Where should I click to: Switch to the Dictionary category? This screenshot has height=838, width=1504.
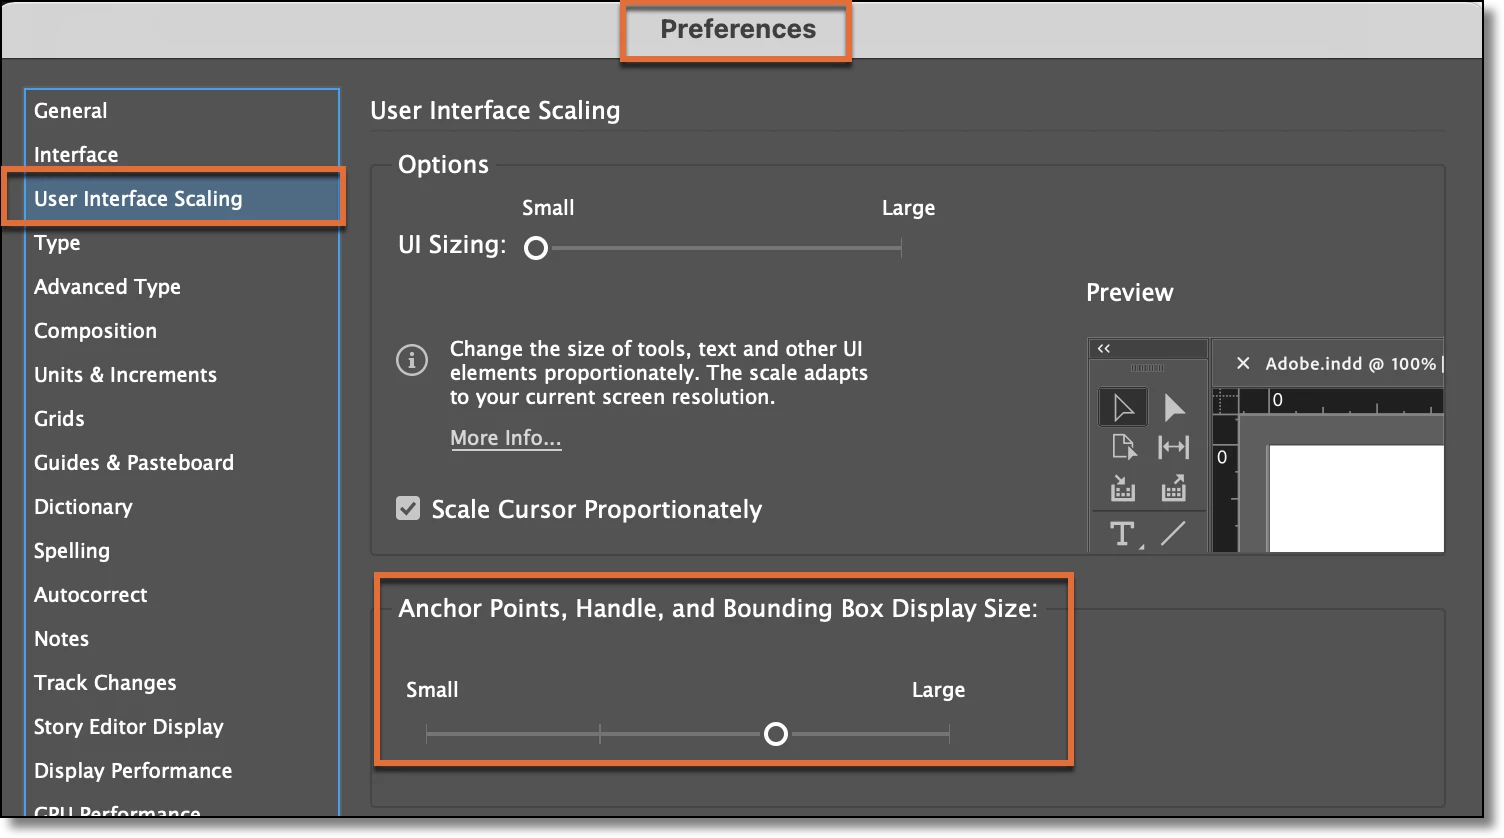(182, 507)
